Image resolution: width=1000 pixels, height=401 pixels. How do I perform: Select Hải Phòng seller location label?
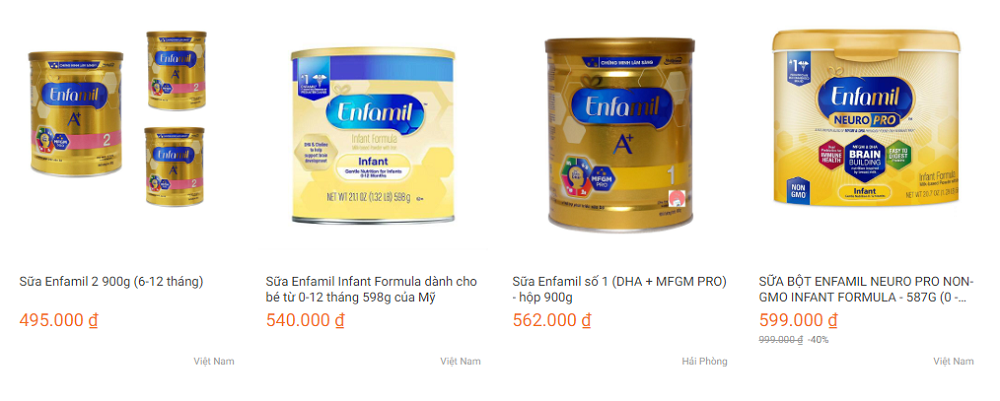click(704, 361)
